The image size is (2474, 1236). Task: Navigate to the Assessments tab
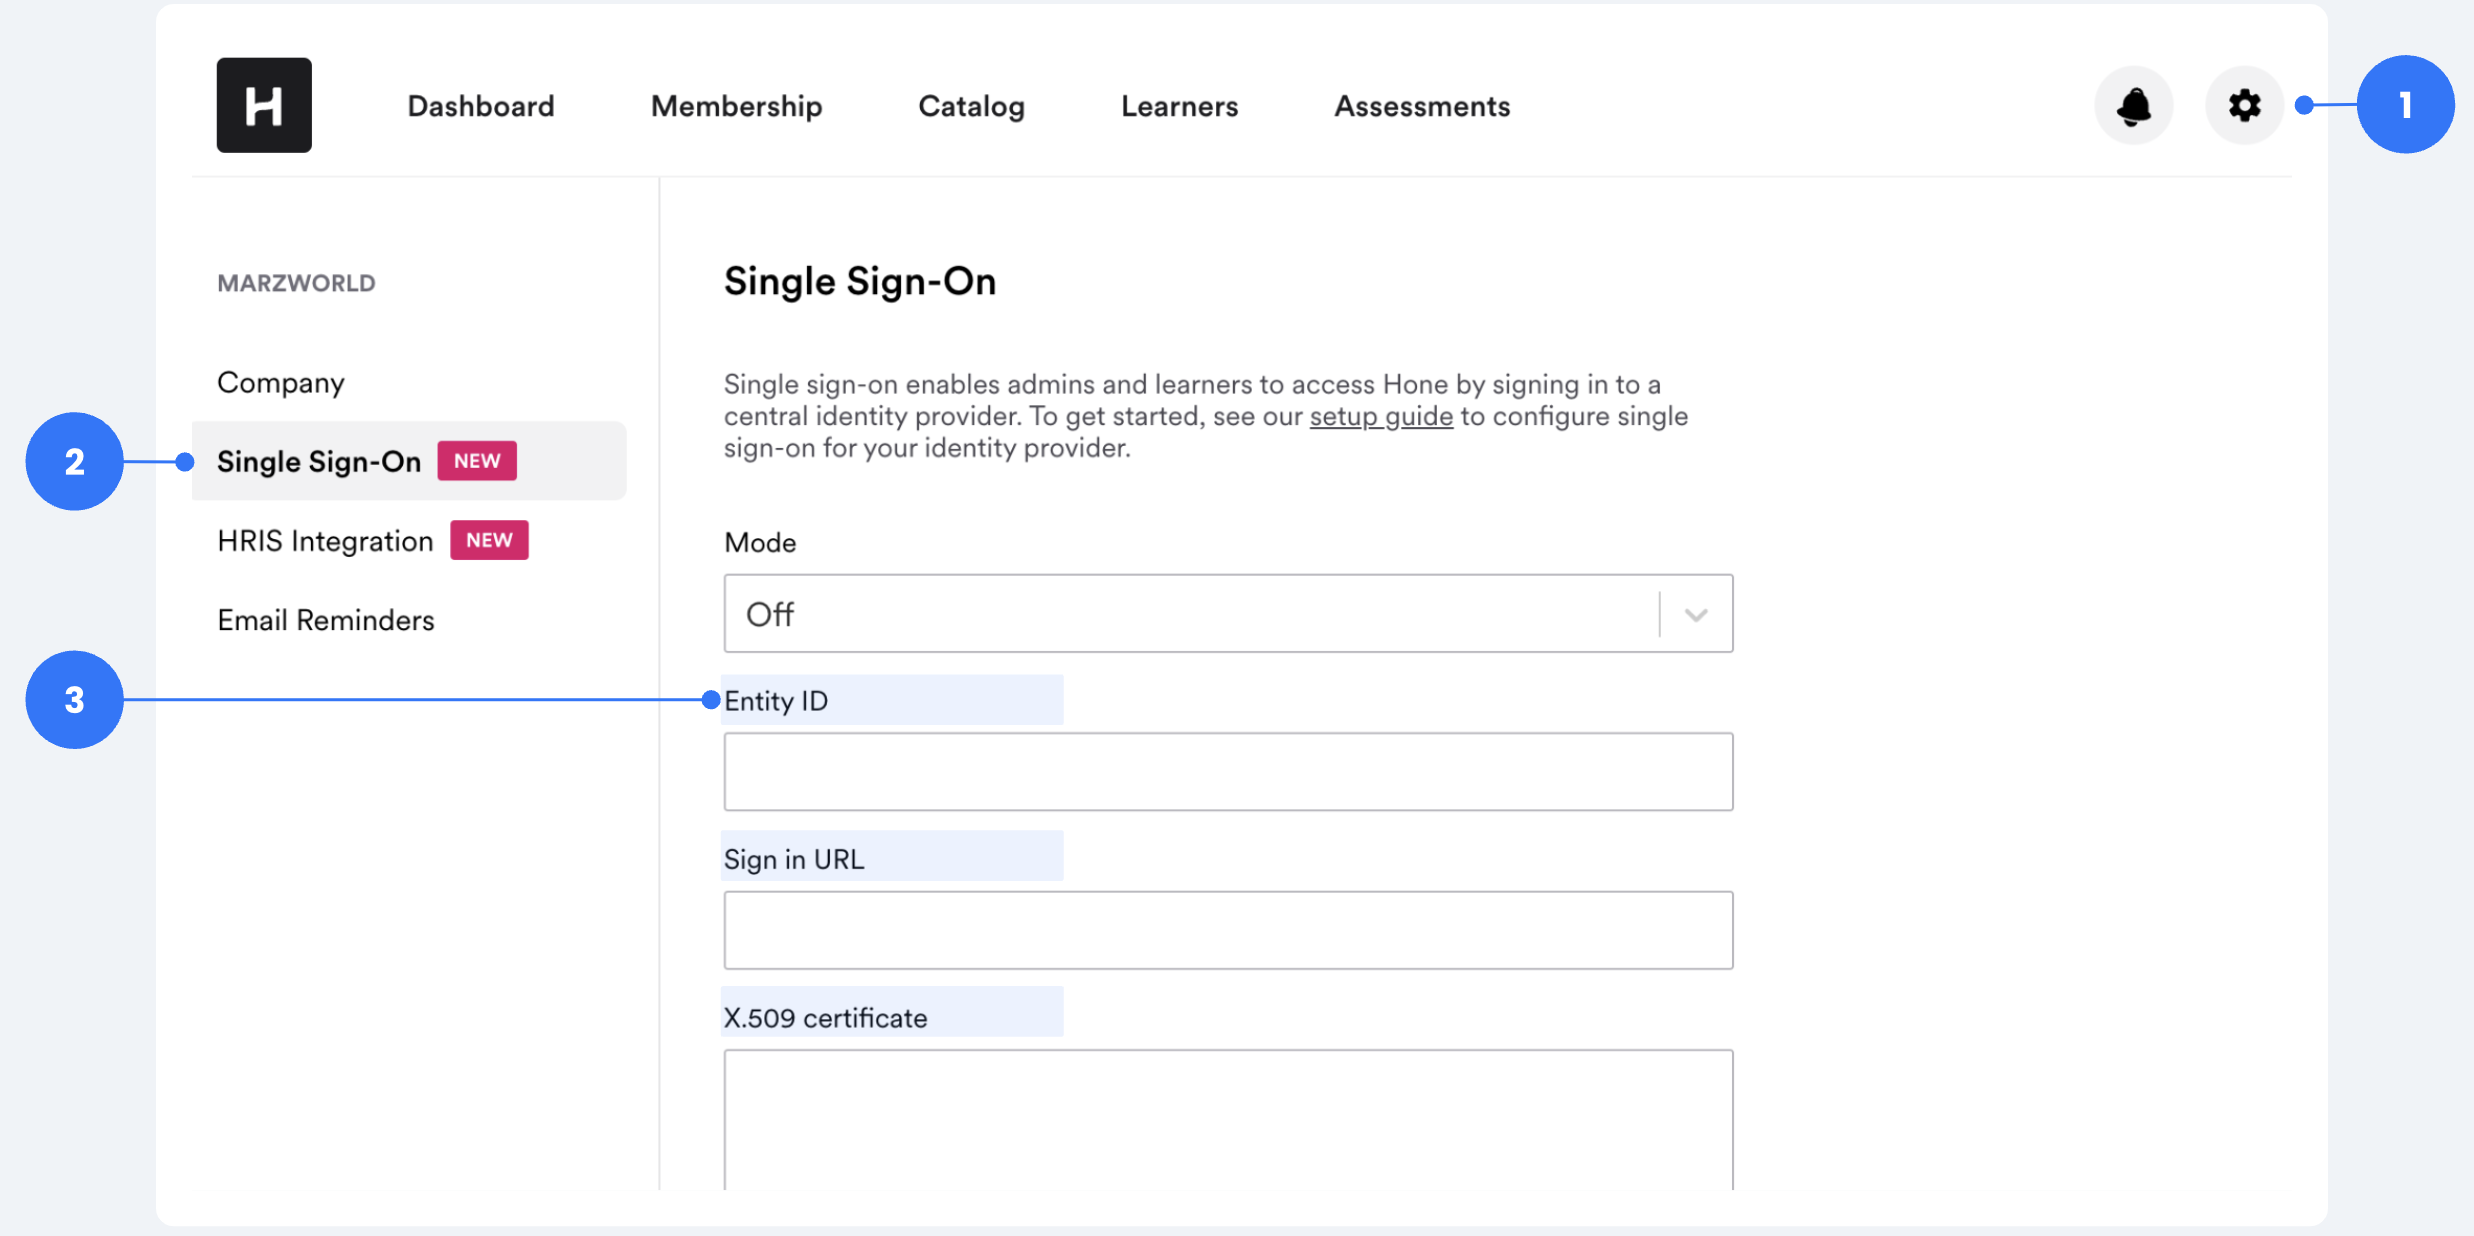click(1422, 106)
